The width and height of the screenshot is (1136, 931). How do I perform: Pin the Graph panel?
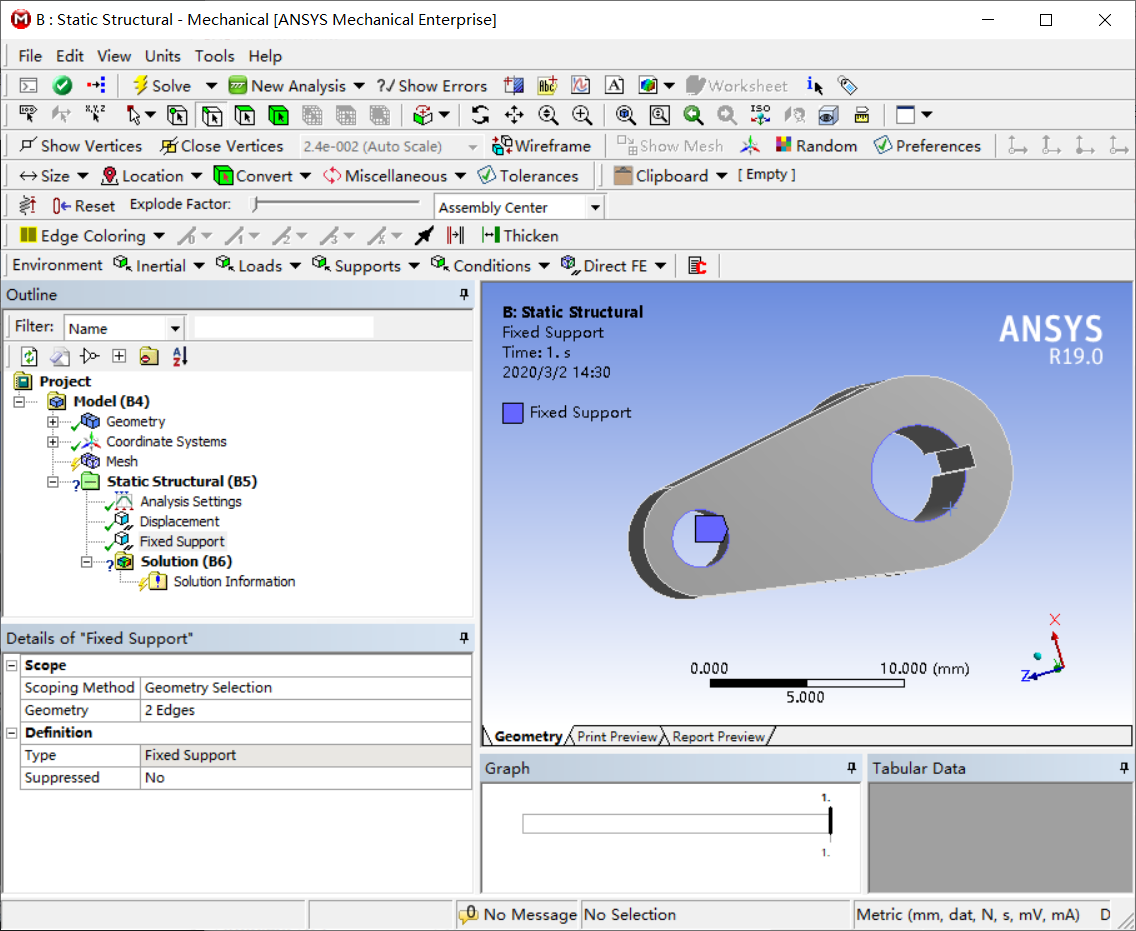[852, 767]
